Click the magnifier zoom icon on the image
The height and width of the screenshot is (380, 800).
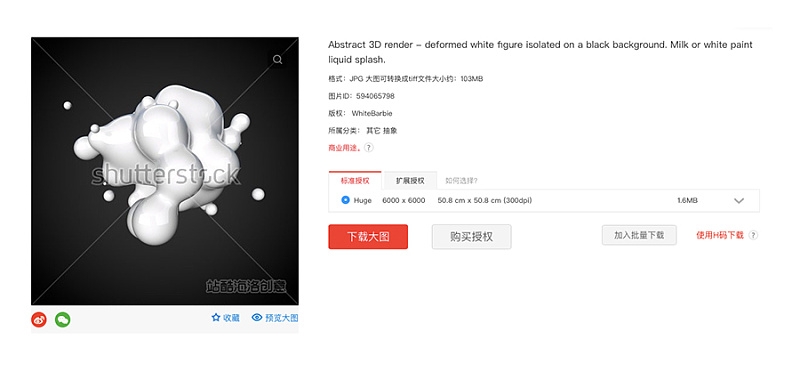point(278,59)
